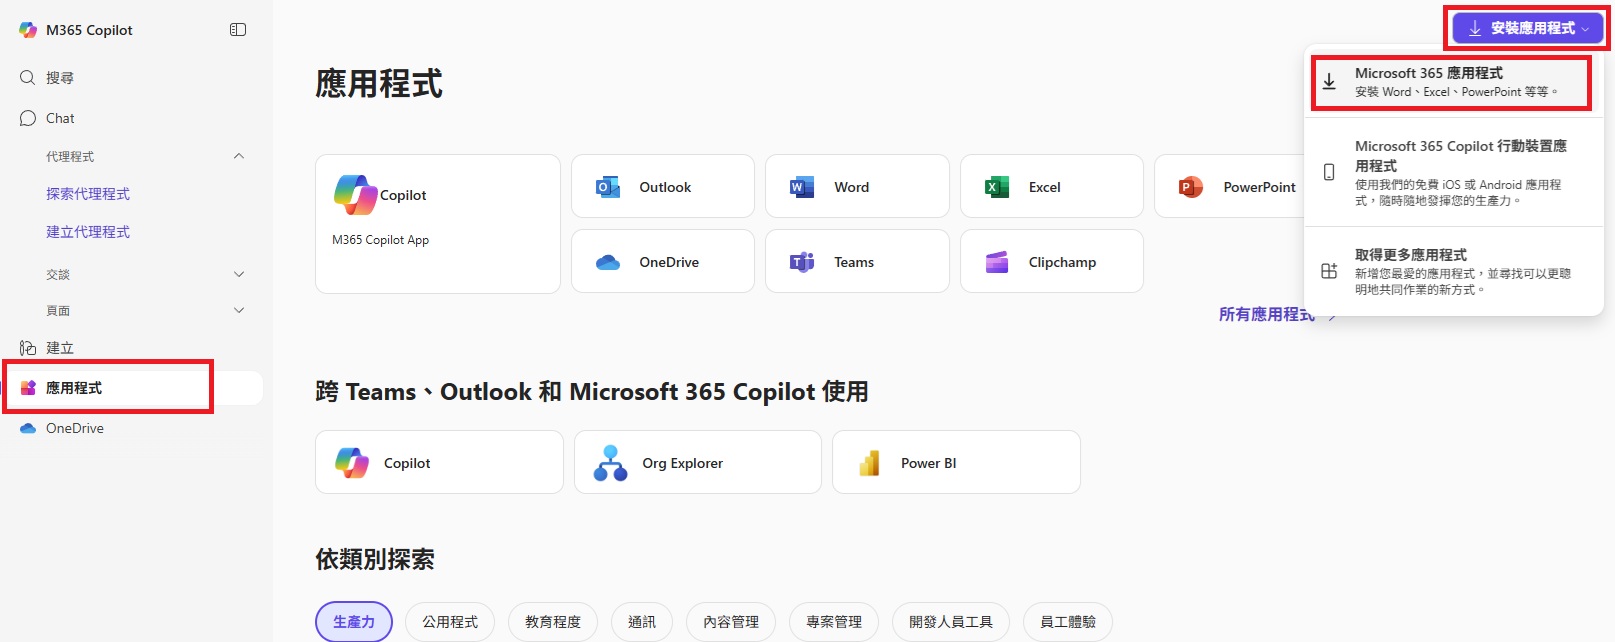This screenshot has height=642, width=1615.
Task: Click the Clipchamp label in app card
Action: [x=1062, y=262]
